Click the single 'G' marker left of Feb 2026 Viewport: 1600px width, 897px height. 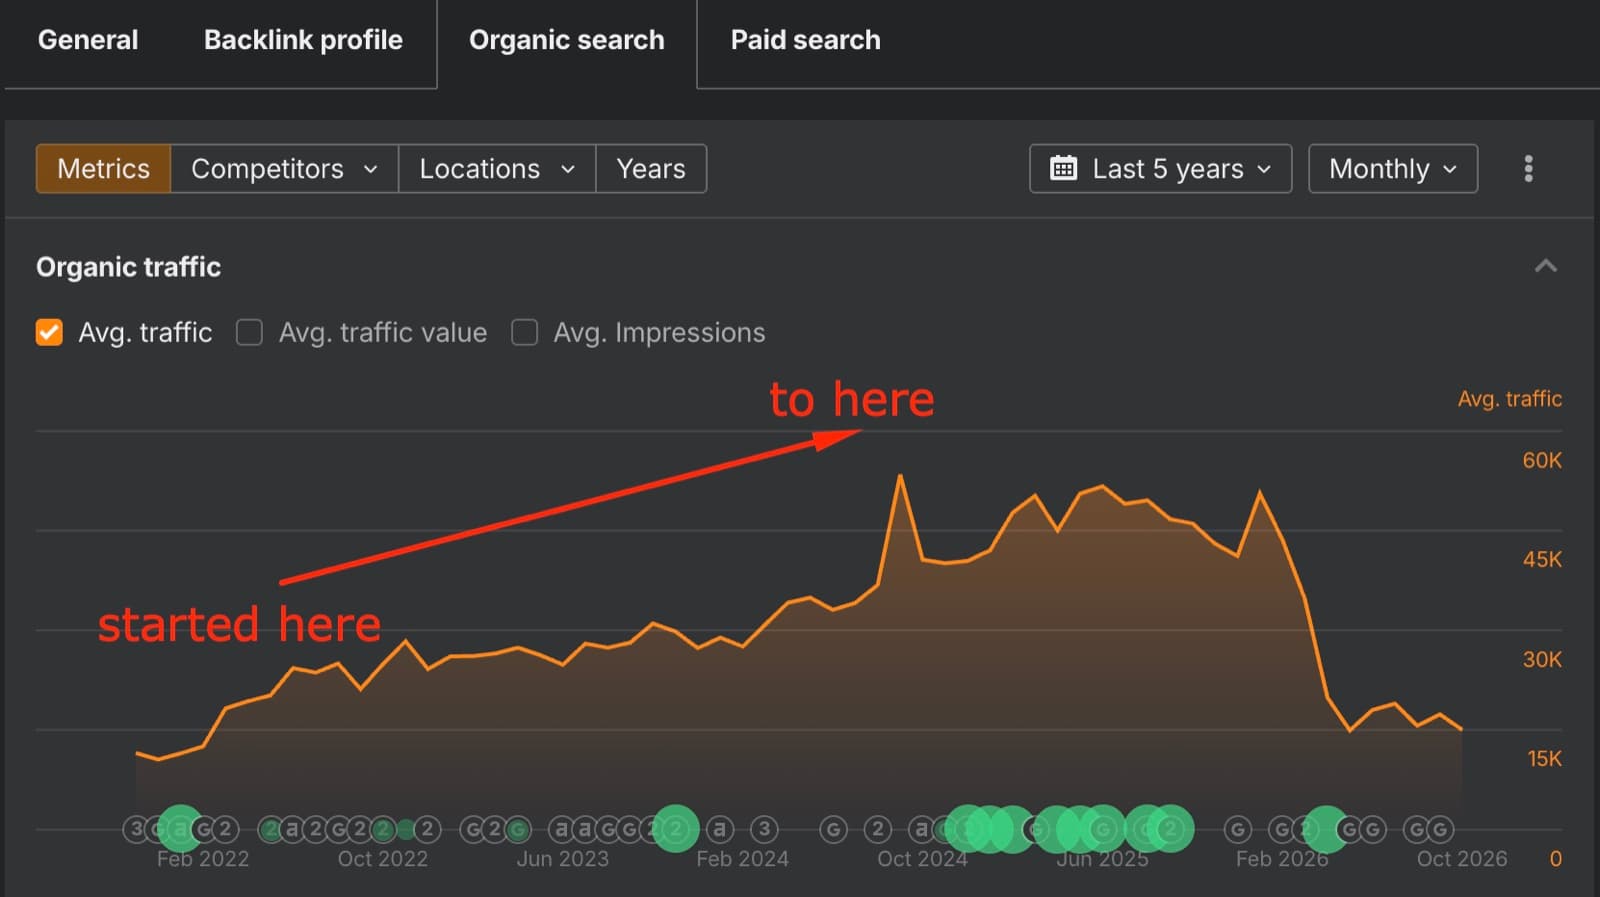coord(1238,829)
